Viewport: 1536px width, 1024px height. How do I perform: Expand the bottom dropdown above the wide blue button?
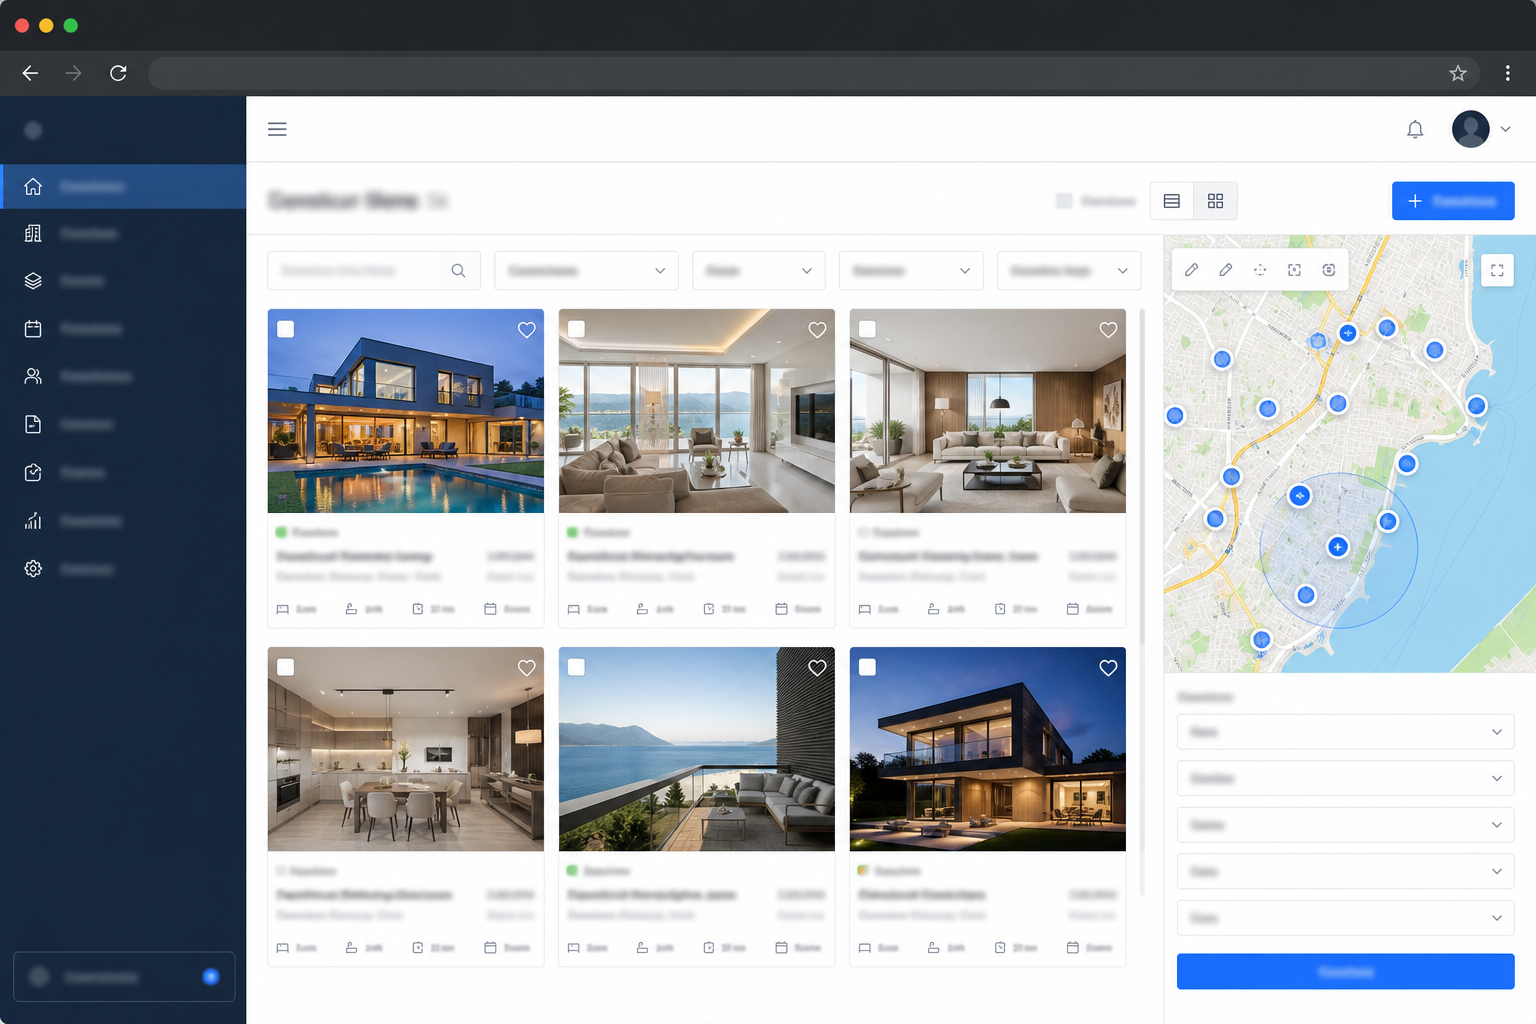pyautogui.click(x=1346, y=918)
